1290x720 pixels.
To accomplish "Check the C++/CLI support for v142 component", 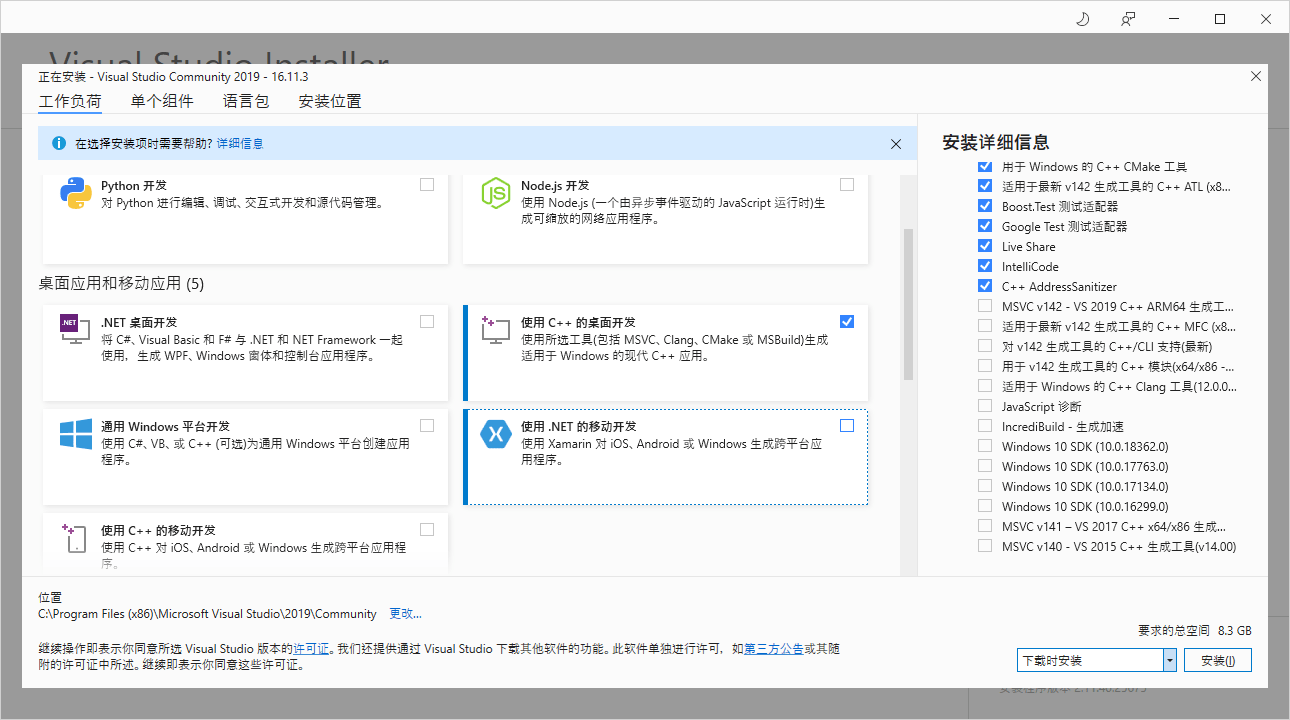I will (x=985, y=346).
